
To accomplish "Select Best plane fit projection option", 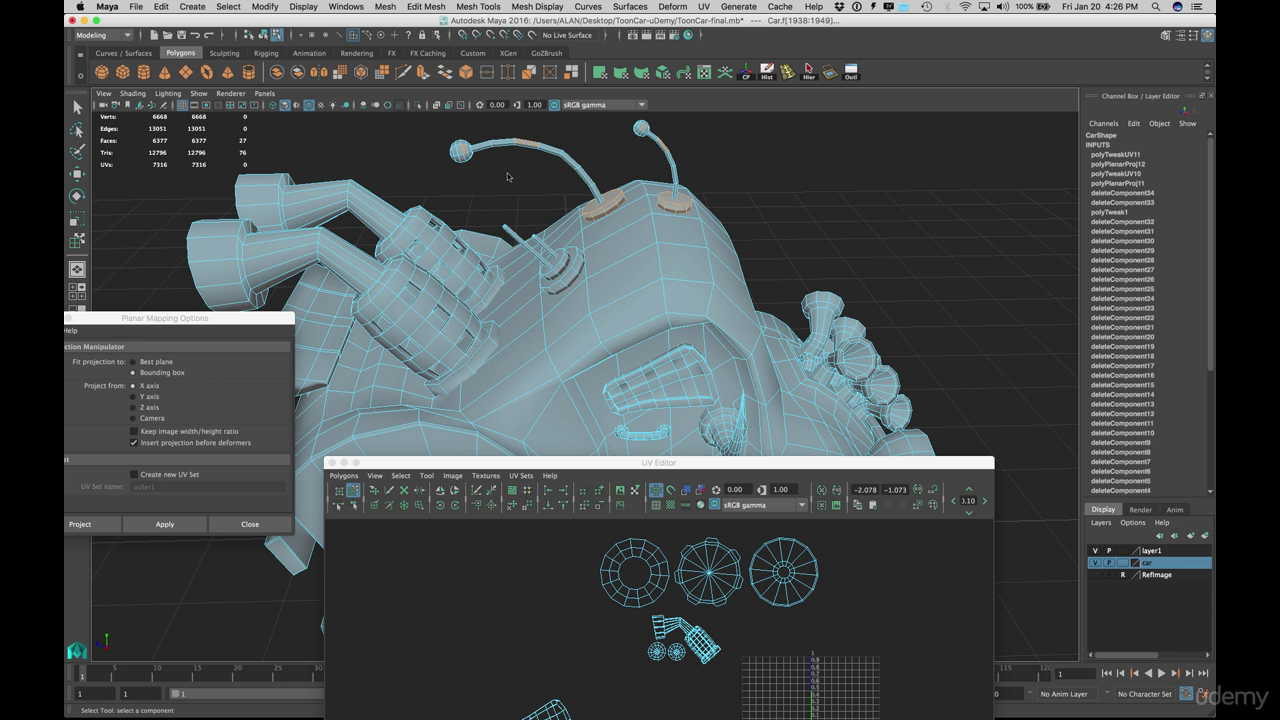I will [x=133, y=362].
